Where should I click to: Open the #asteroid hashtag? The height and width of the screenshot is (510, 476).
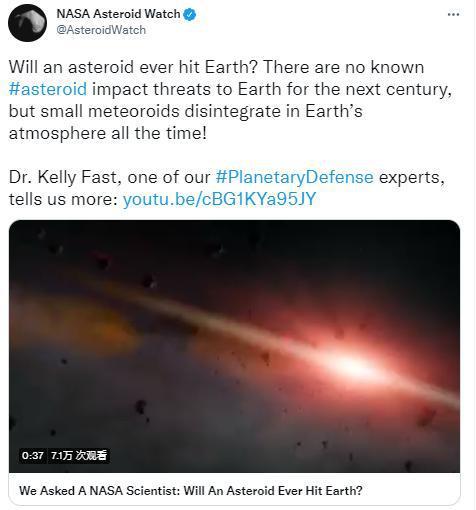click(x=48, y=89)
